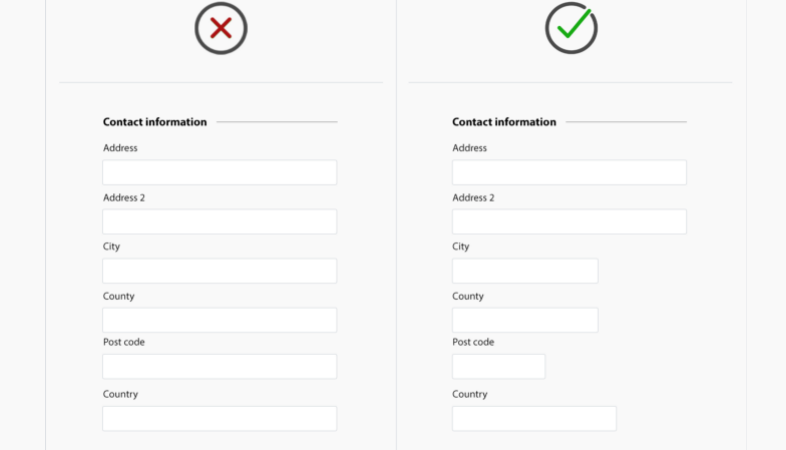The image size is (786, 450).
Task: Click the green checkmark icon
Action: pos(571,28)
